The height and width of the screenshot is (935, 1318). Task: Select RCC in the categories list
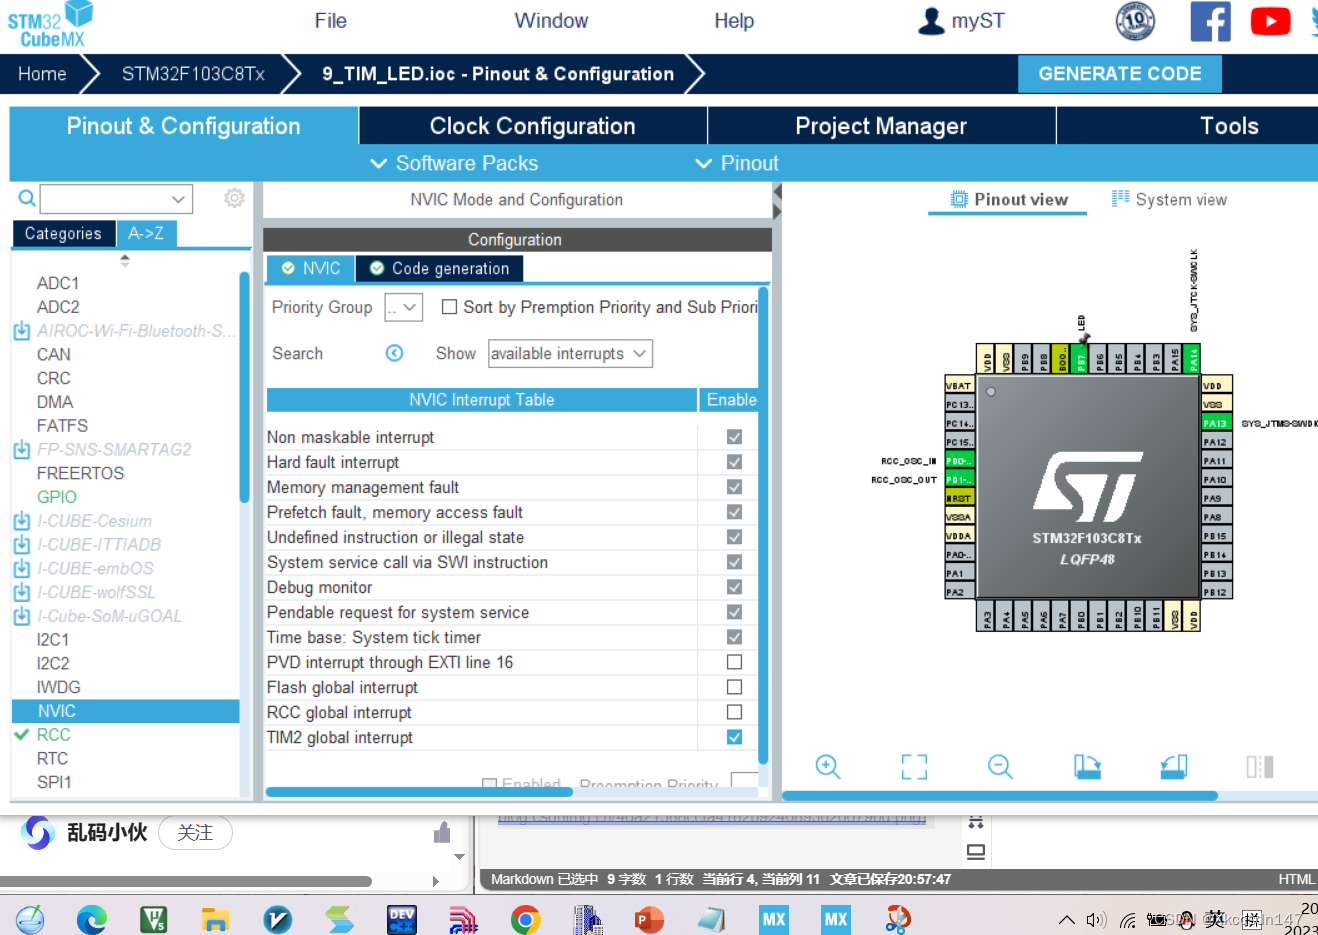tap(54, 735)
